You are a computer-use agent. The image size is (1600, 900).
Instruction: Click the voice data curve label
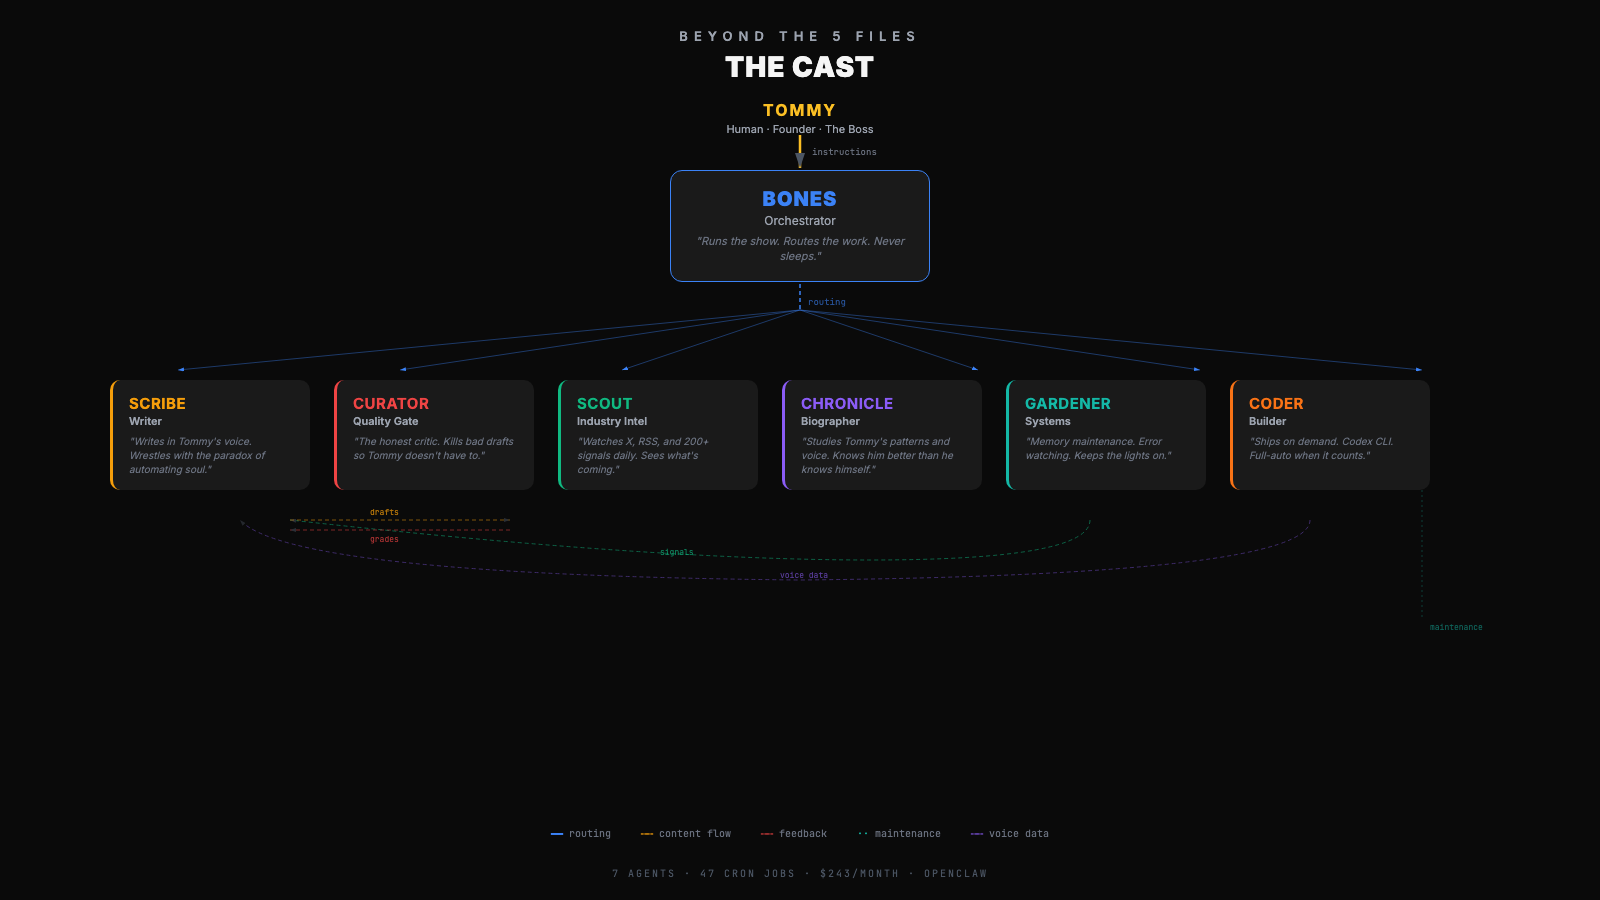click(x=804, y=575)
